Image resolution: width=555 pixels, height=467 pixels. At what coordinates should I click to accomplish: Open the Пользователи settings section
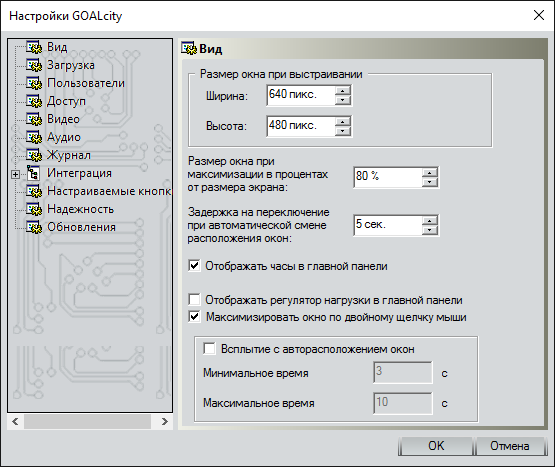pyautogui.click(x=86, y=83)
